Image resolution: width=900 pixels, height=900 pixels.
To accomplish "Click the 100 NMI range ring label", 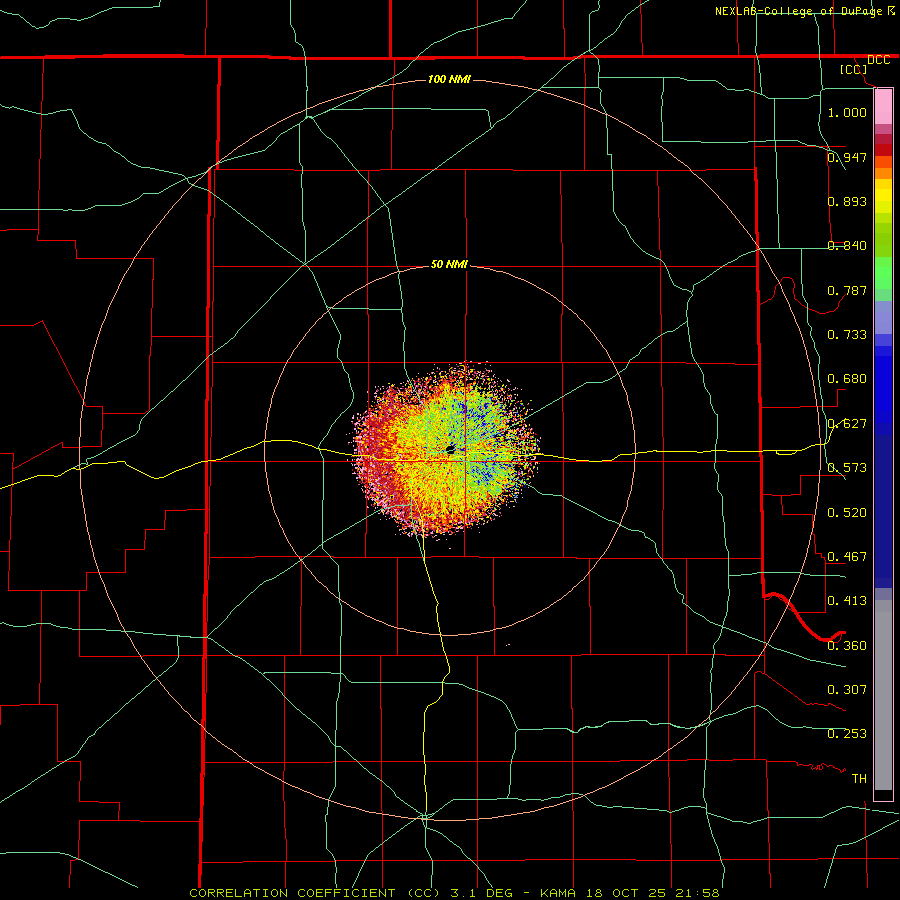I will tap(449, 79).
